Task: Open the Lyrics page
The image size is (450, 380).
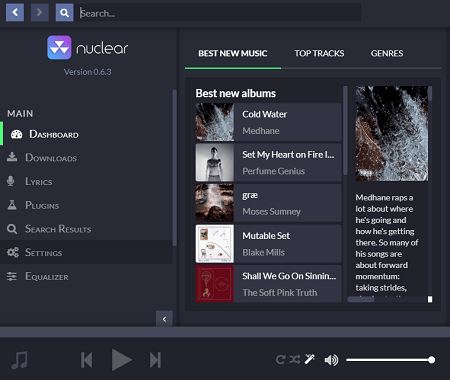Action: (x=87, y=181)
